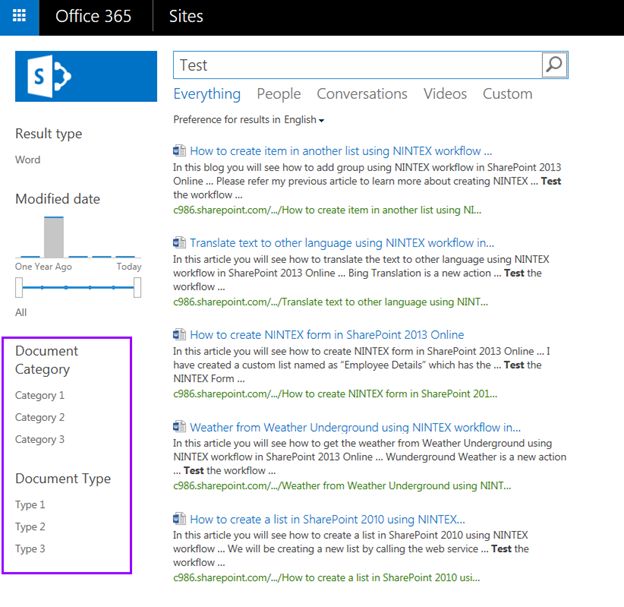Switch to the Everything search tab
Screen dimensions: 624x607
pos(207,94)
